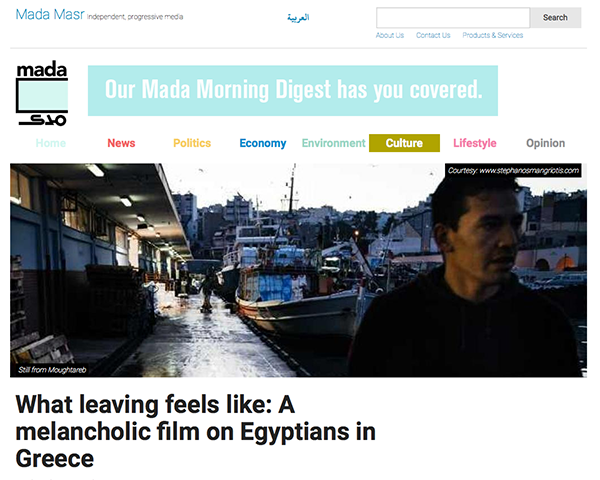Select the highlighted Culture tab
This screenshot has height=480, width=600.
coord(404,143)
